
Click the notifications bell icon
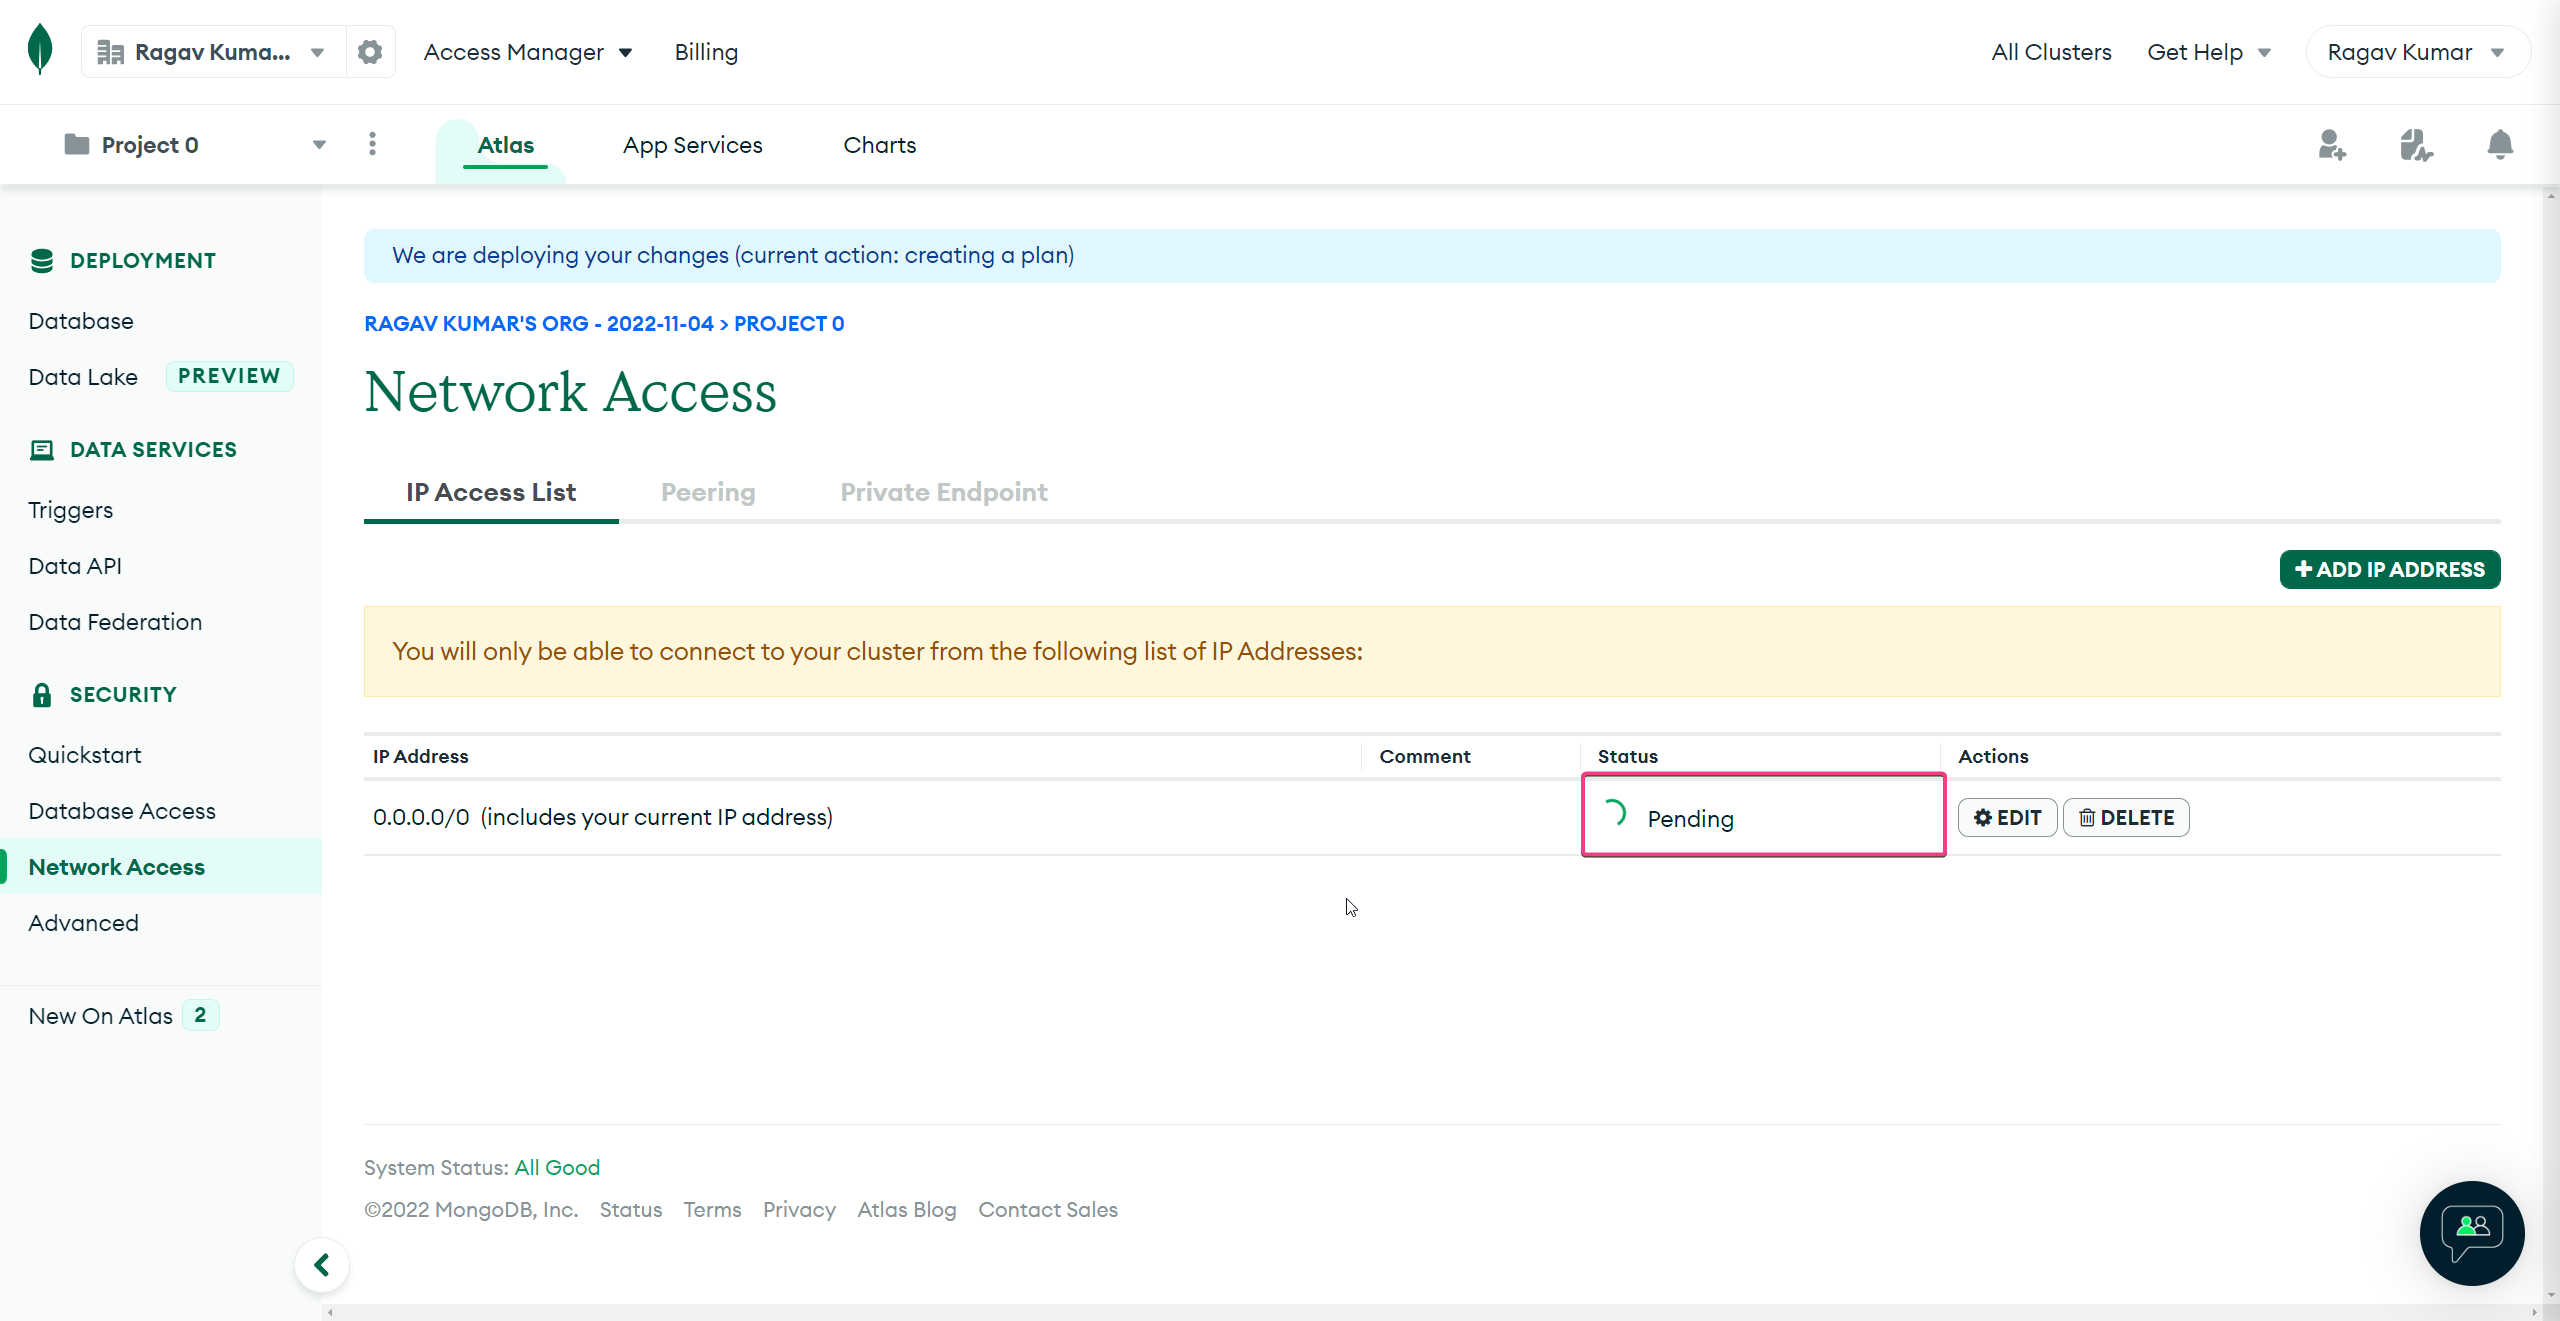coord(2498,143)
